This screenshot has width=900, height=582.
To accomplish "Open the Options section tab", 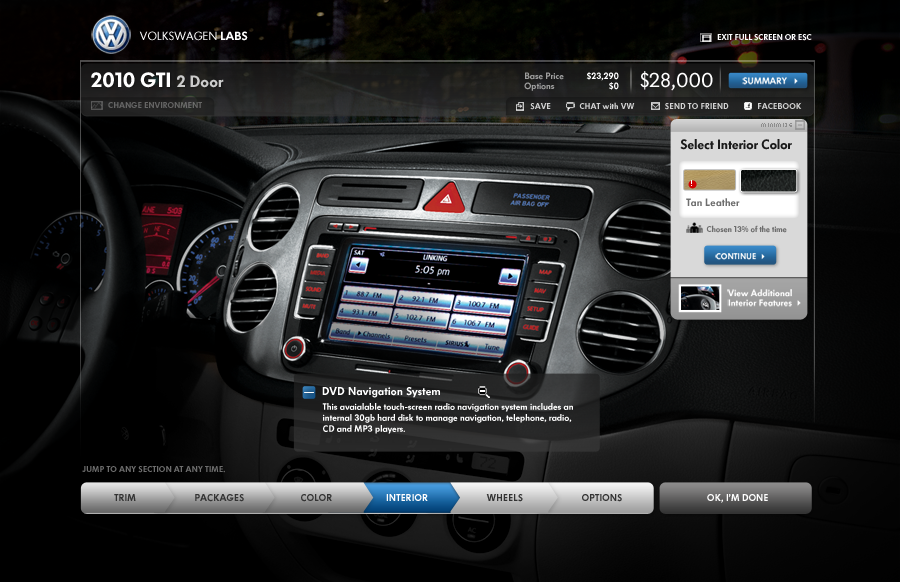I will pos(602,498).
